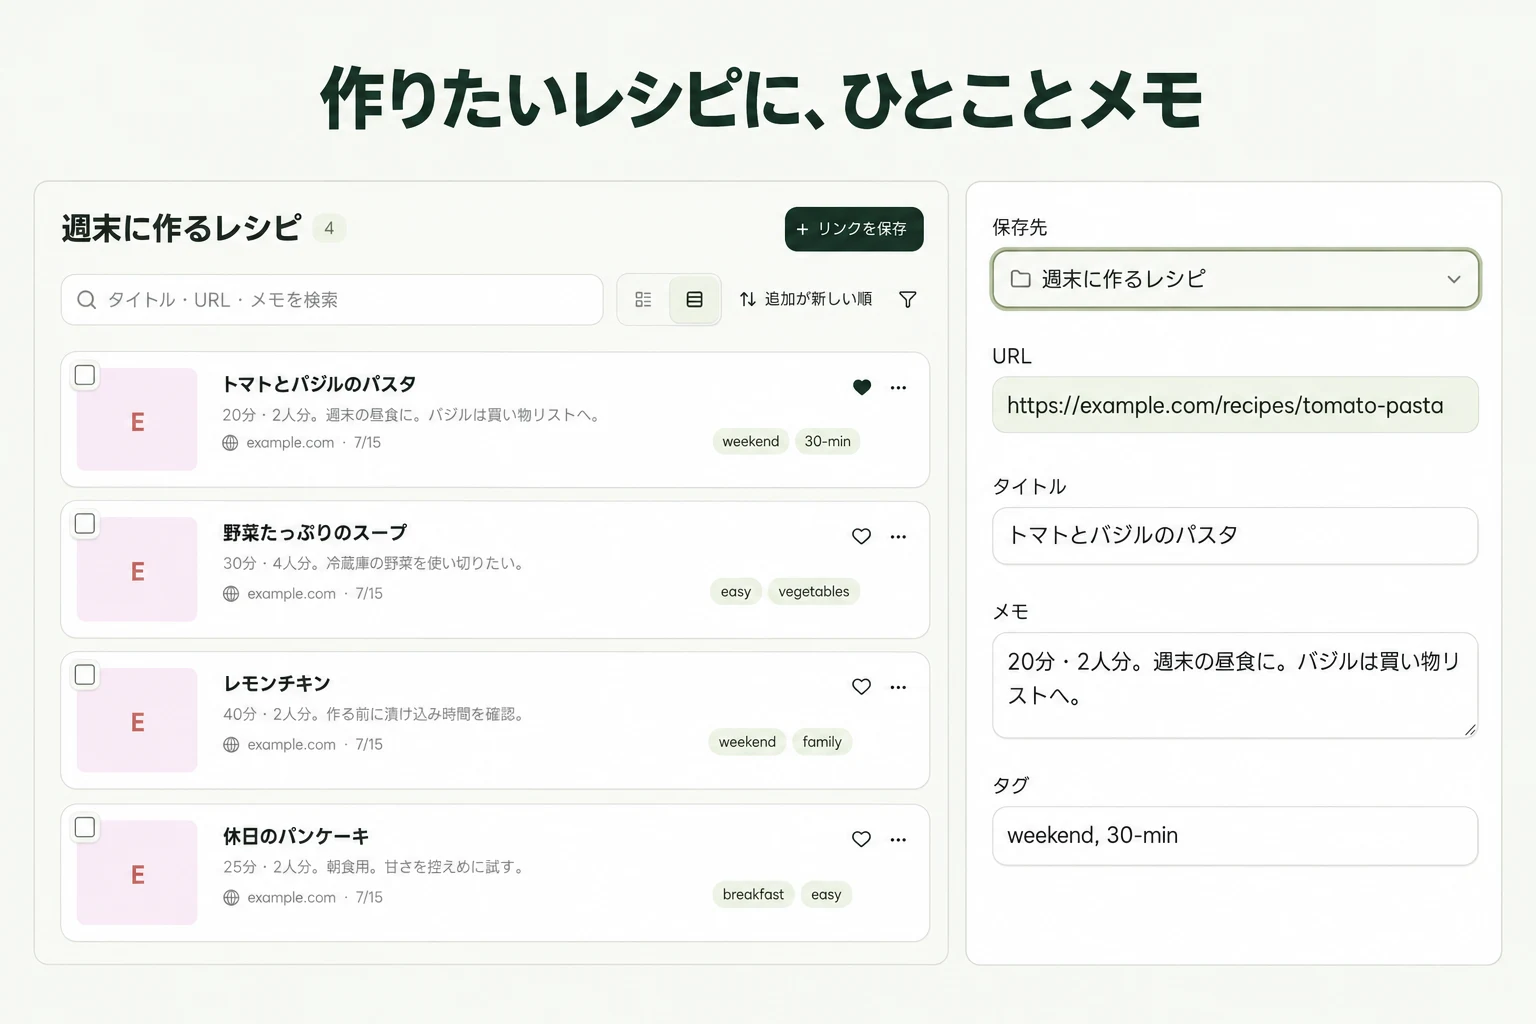
Task: Unfavorite トマトとバジルのパスタ heart icon
Action: coord(862,387)
